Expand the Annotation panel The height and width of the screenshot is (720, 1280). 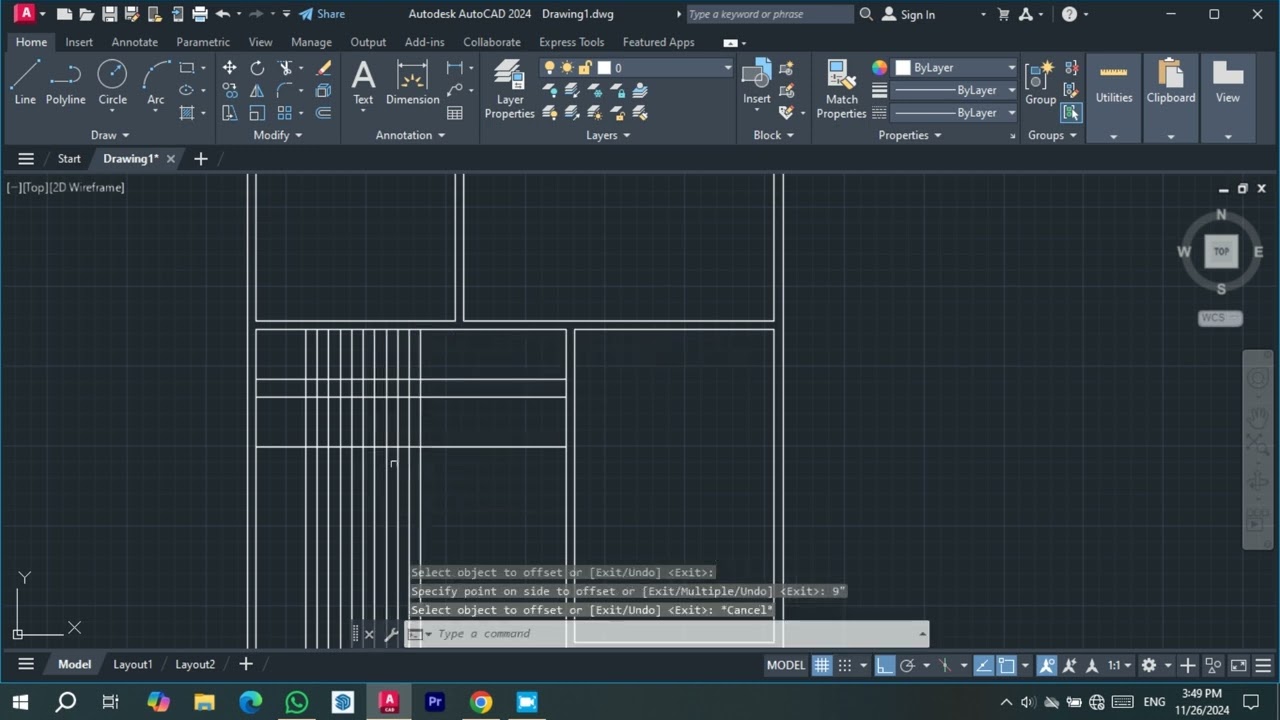tap(410, 135)
